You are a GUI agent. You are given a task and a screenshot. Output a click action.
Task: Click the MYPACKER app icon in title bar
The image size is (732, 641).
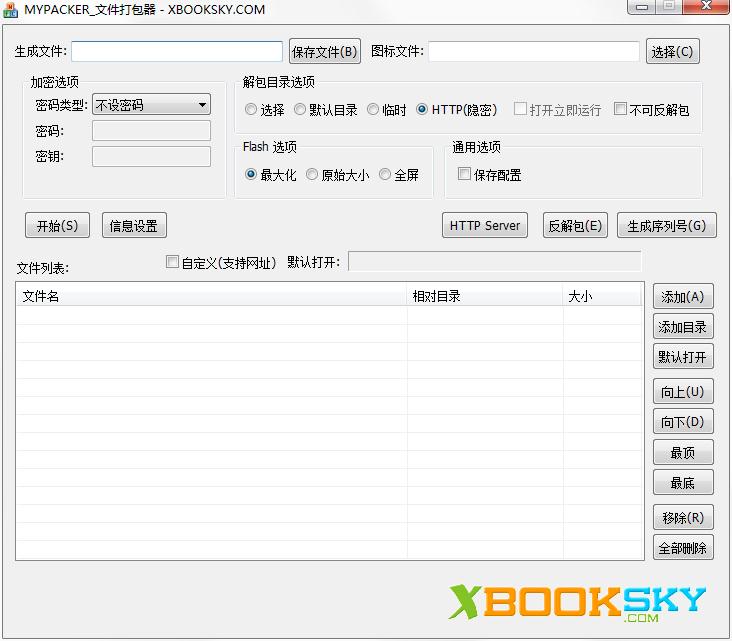coord(10,9)
